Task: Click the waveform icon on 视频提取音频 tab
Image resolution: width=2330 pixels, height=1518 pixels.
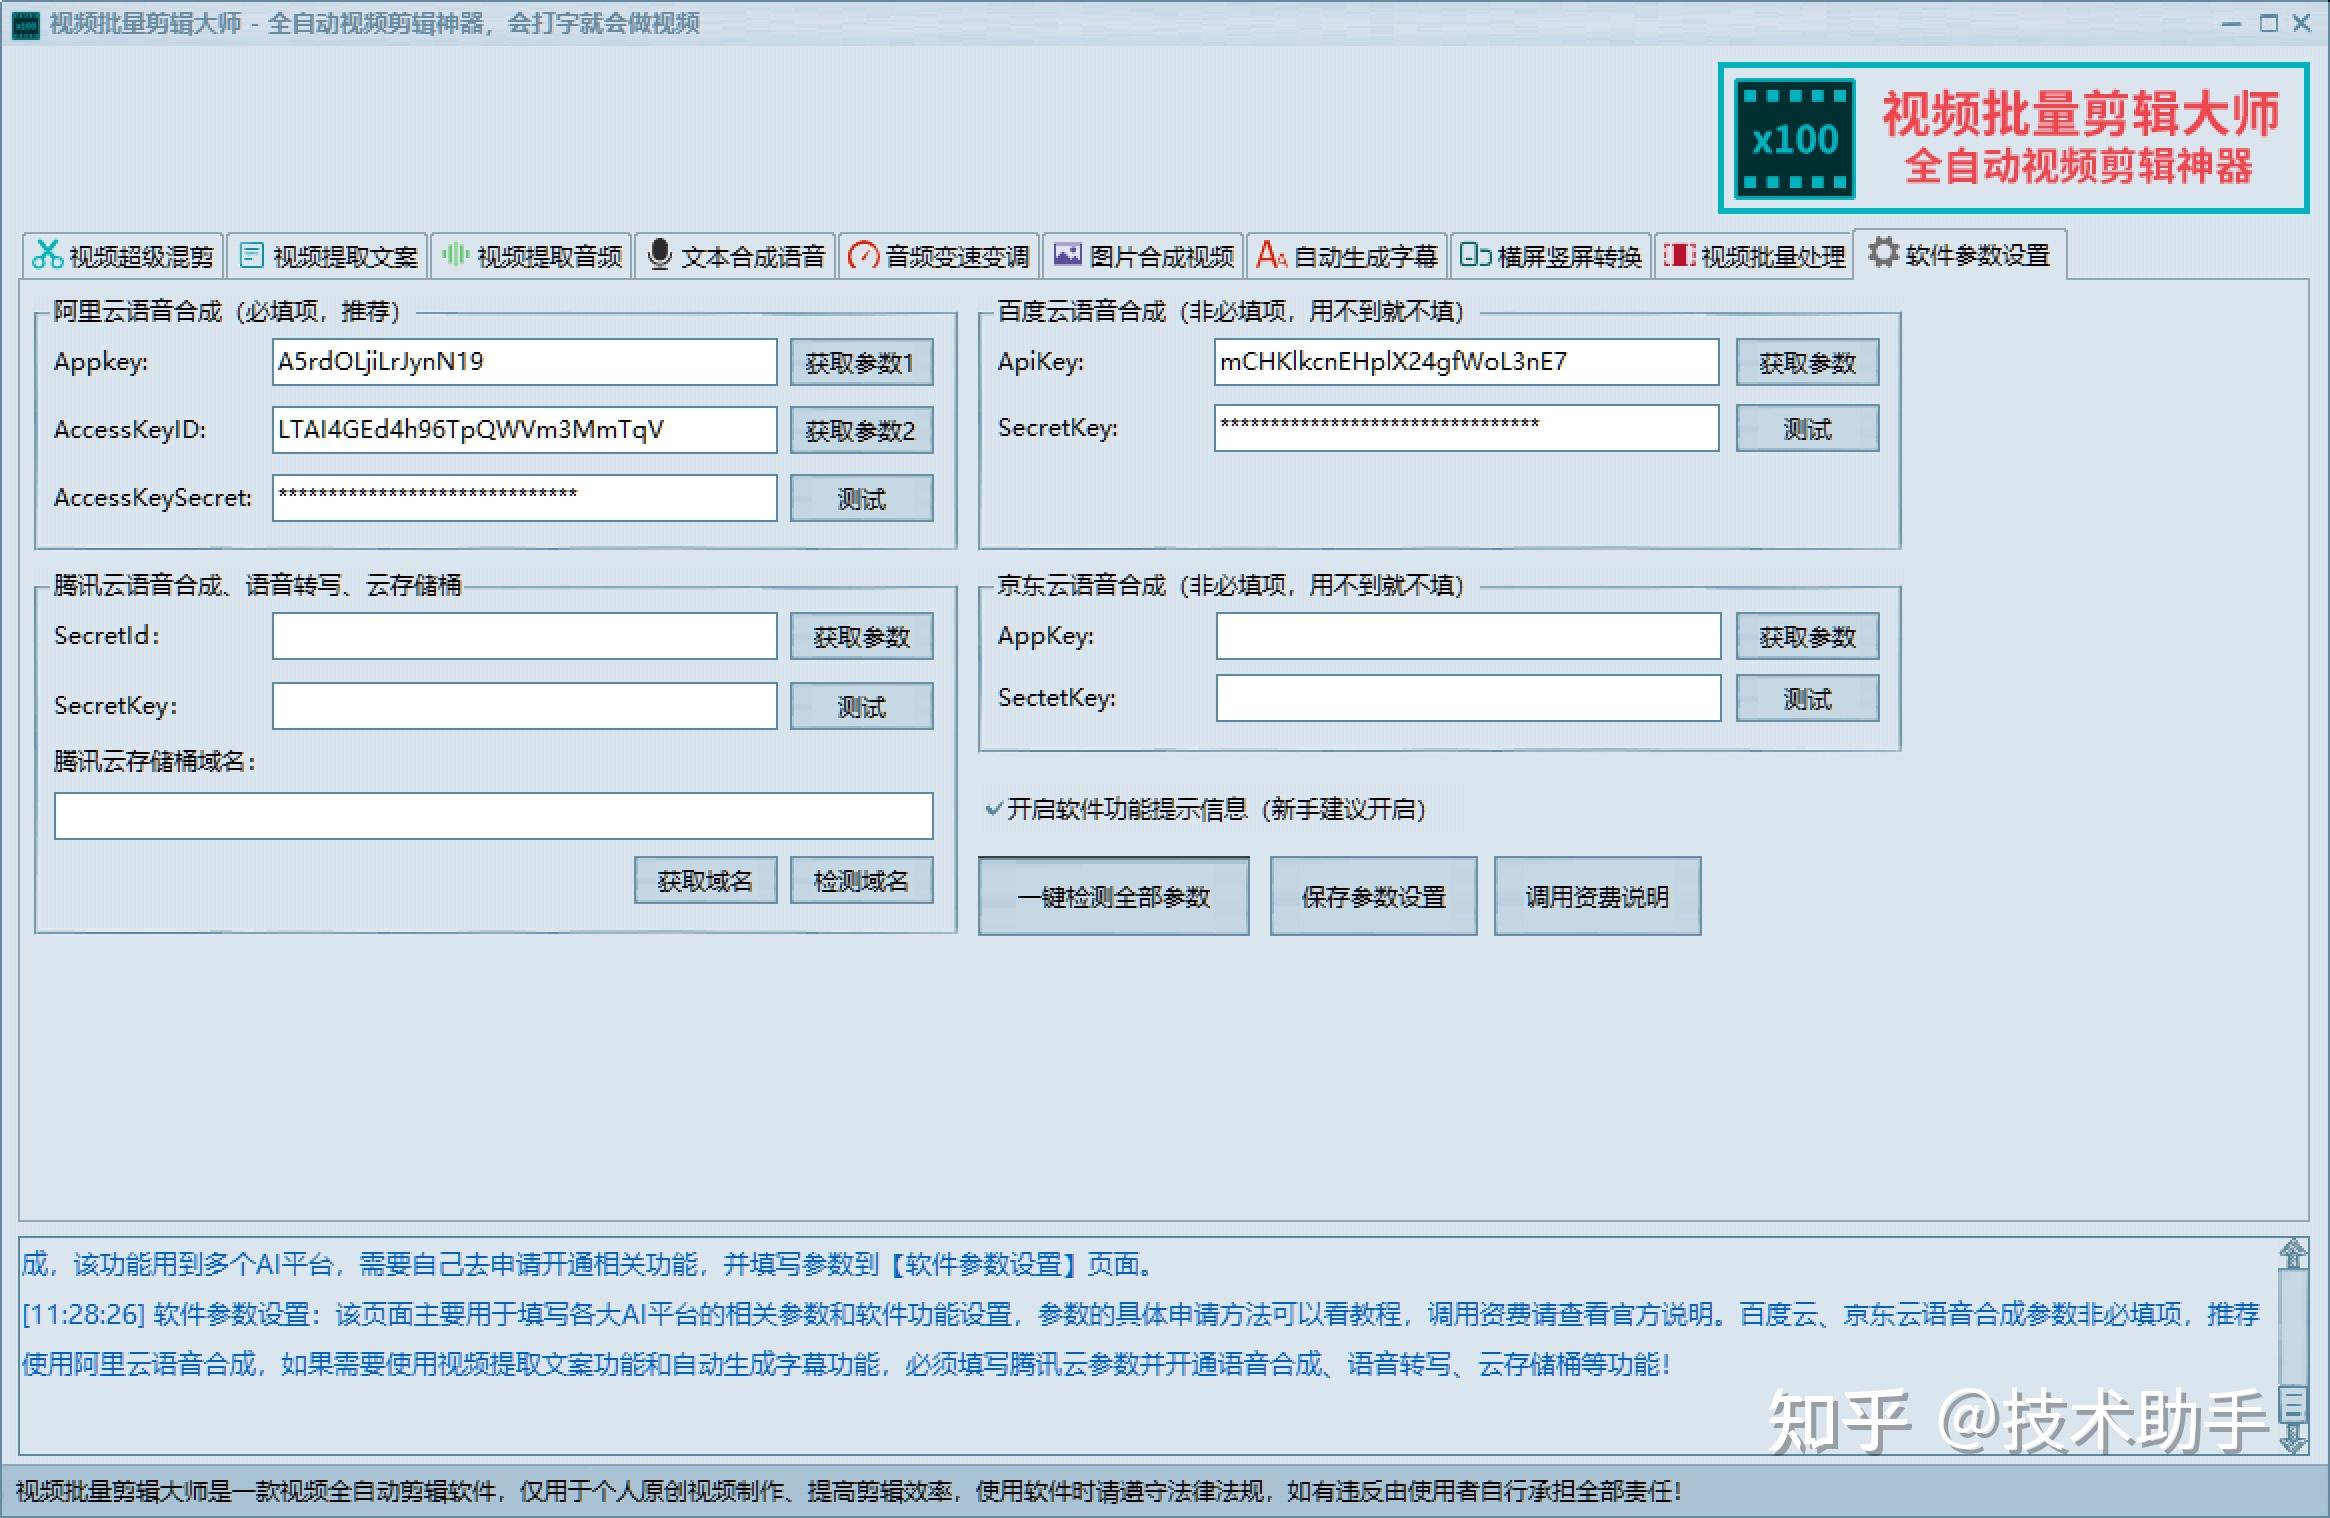Action: point(455,255)
